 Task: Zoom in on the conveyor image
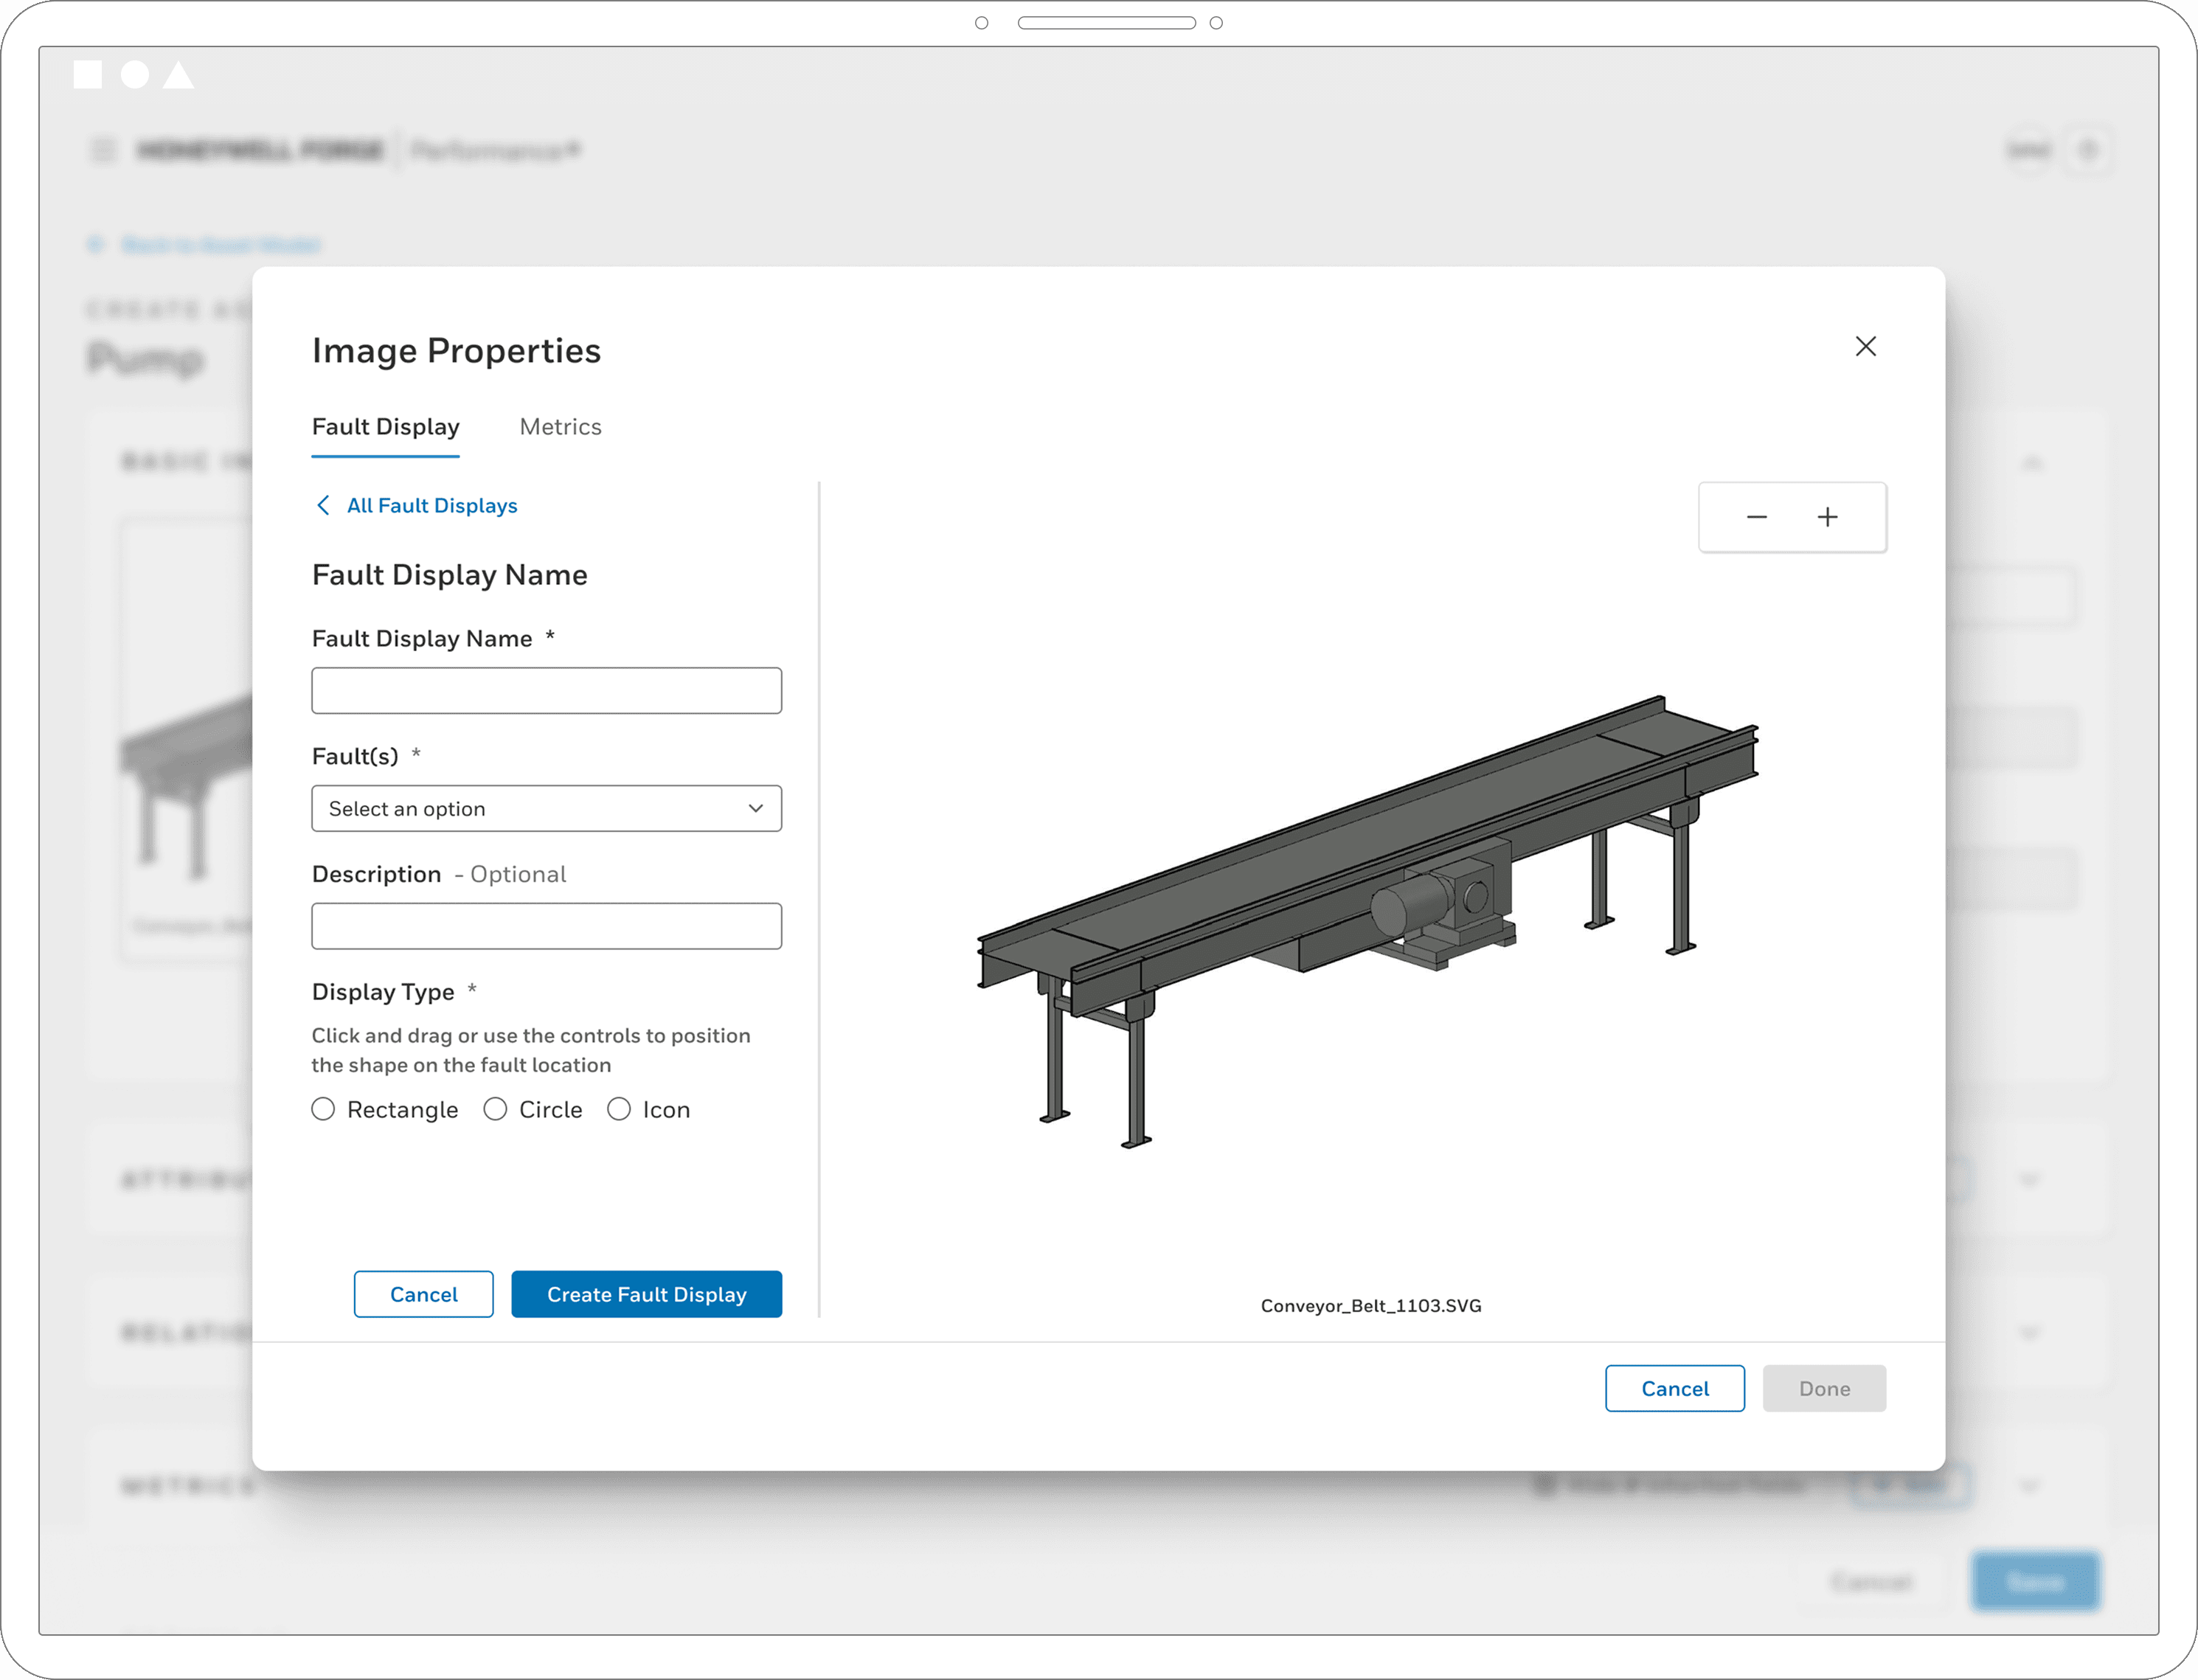point(1827,517)
